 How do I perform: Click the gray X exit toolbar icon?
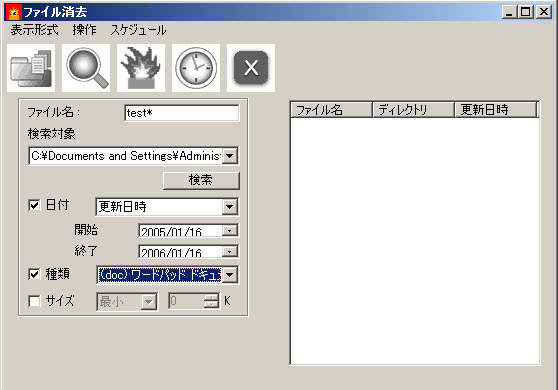pos(251,68)
